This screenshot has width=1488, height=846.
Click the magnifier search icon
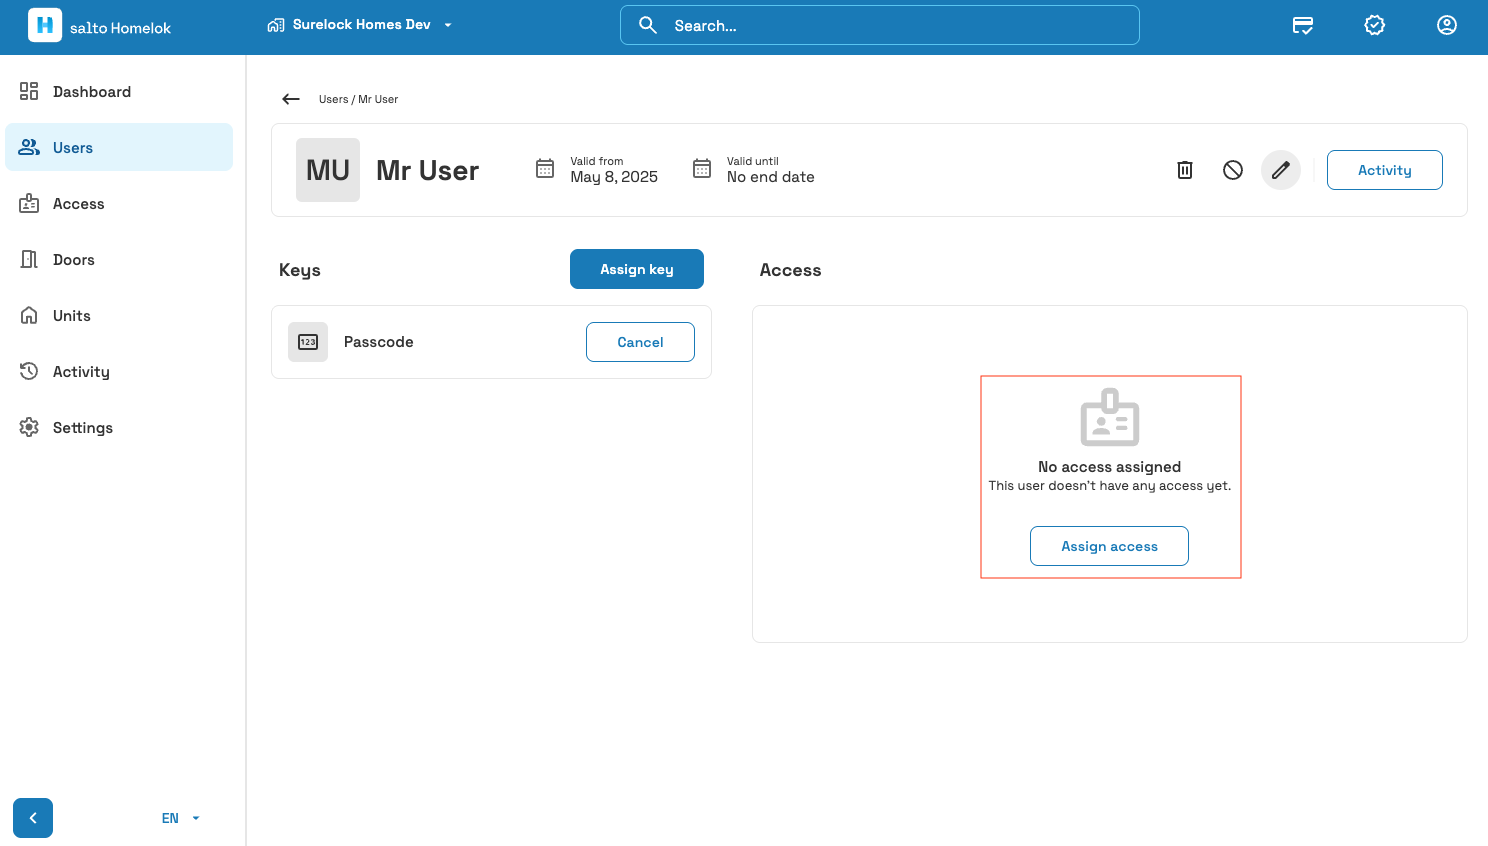click(x=648, y=25)
